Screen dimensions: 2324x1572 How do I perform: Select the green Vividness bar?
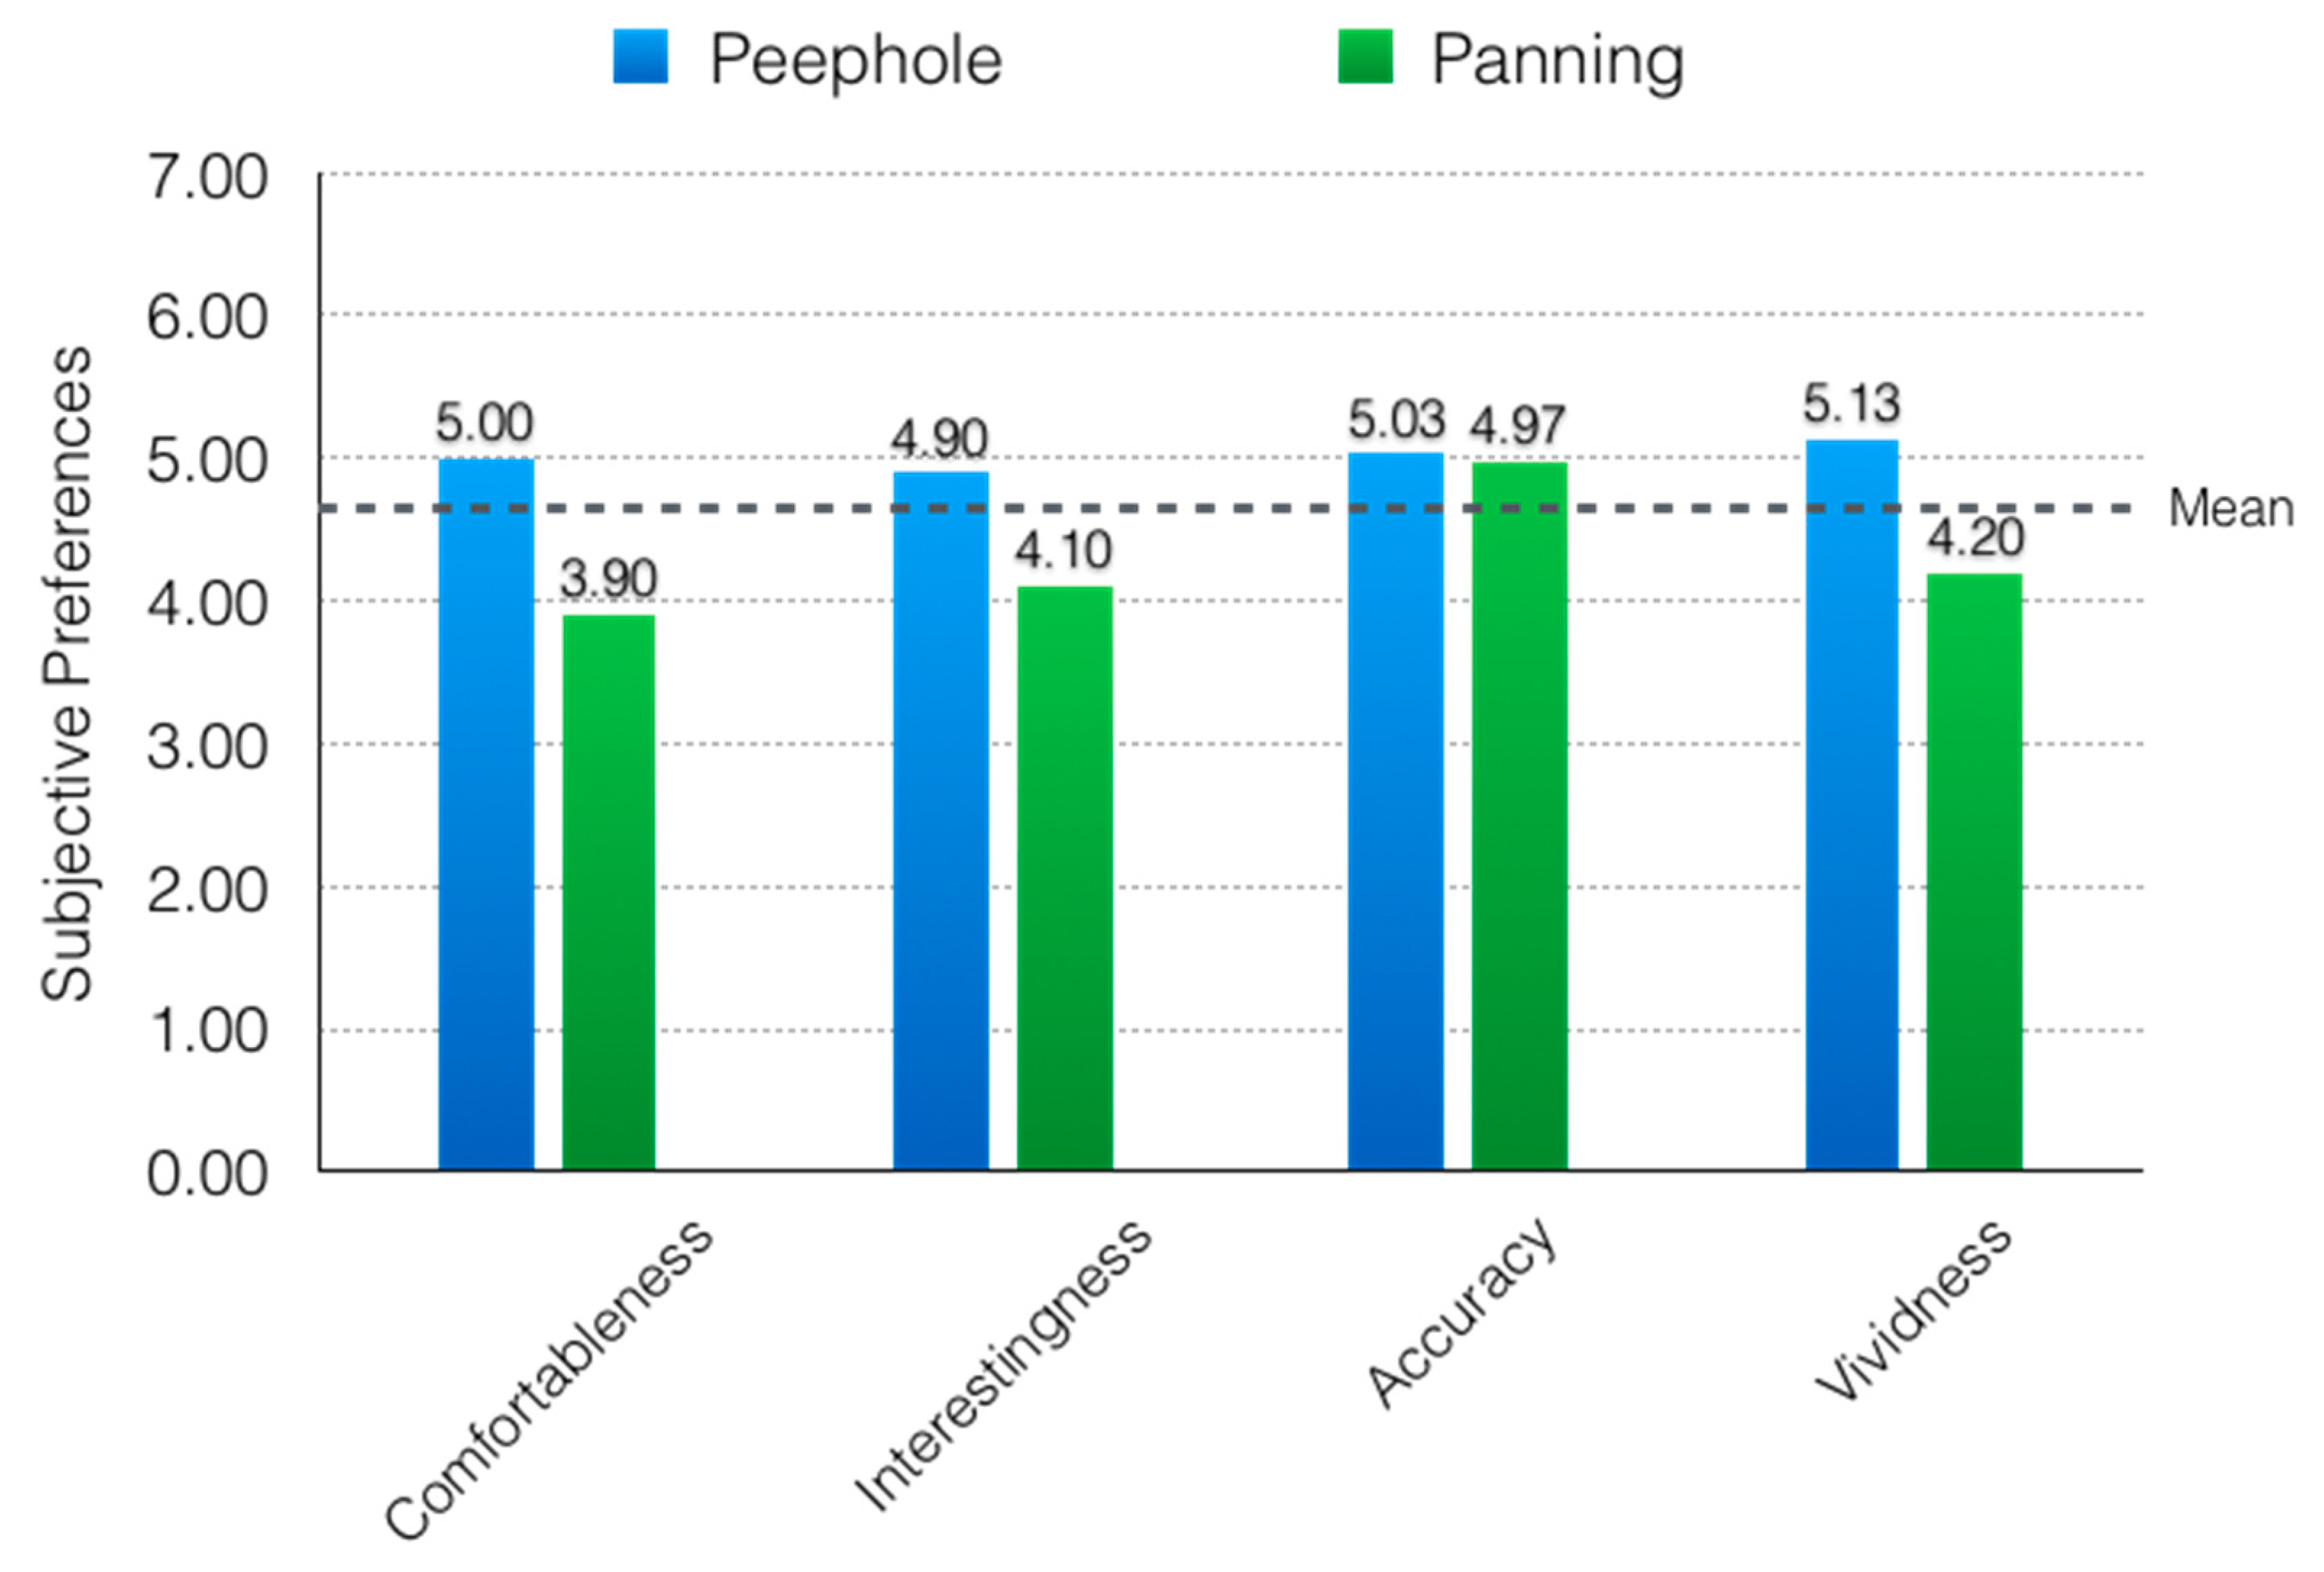coord(1974,871)
